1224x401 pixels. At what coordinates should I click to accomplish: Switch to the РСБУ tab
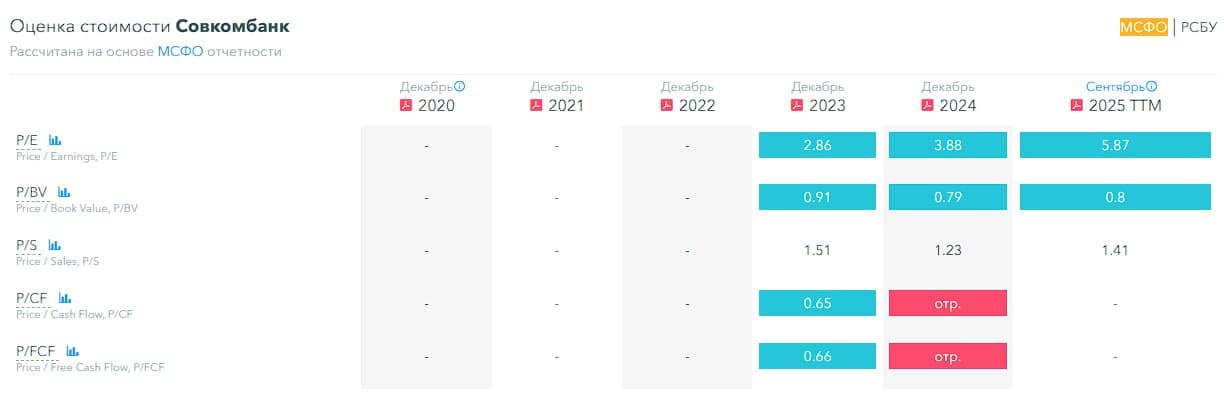tap(1198, 27)
